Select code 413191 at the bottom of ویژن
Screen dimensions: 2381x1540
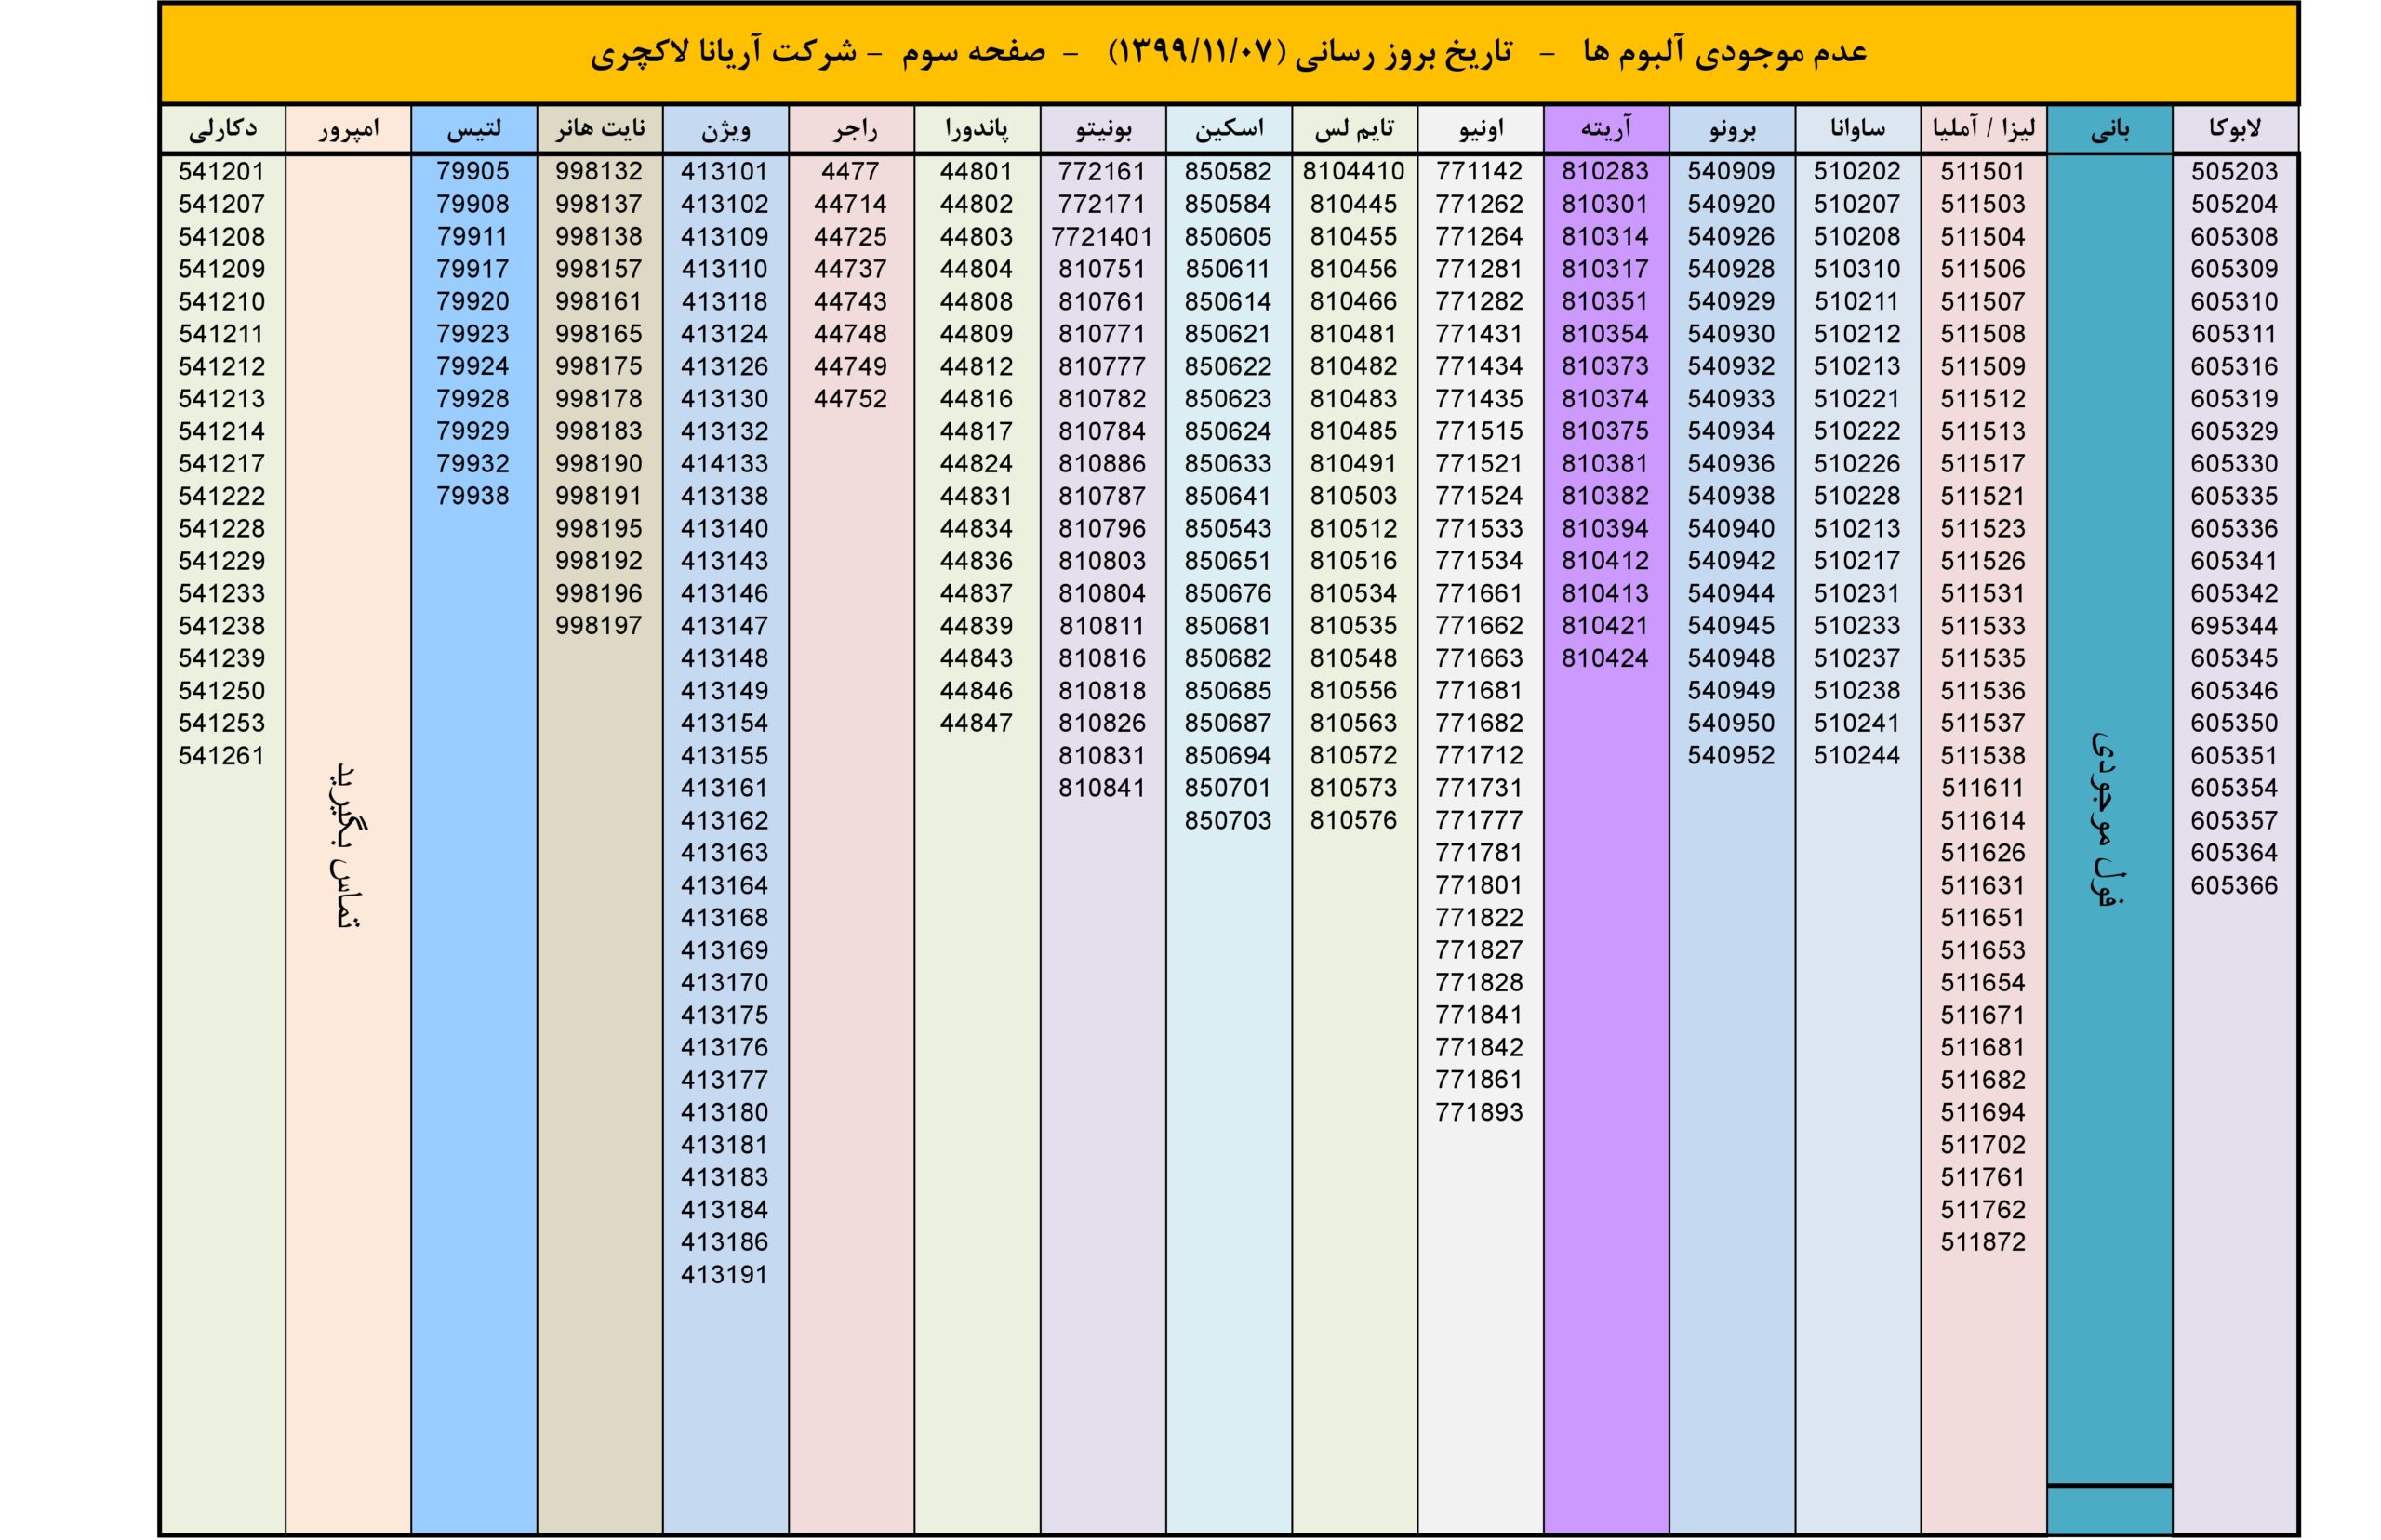(x=724, y=1275)
